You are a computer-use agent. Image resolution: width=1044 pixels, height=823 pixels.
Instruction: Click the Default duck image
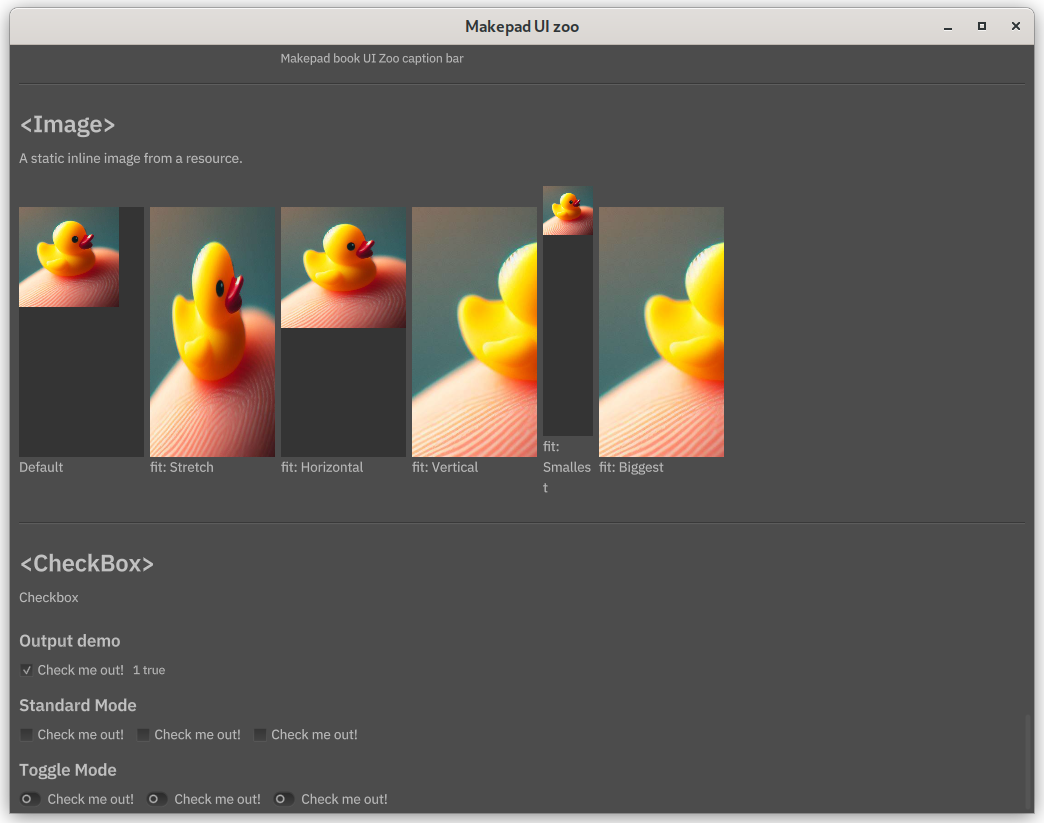coord(69,257)
